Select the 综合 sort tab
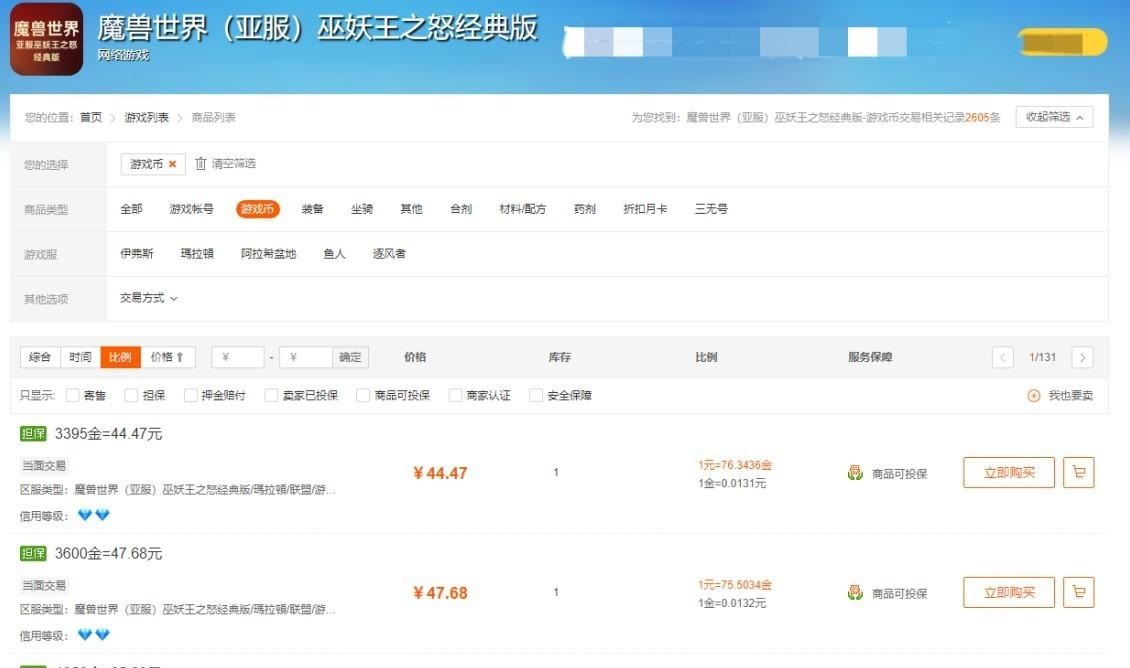Image resolution: width=1130 pixels, height=668 pixels. [x=40, y=357]
